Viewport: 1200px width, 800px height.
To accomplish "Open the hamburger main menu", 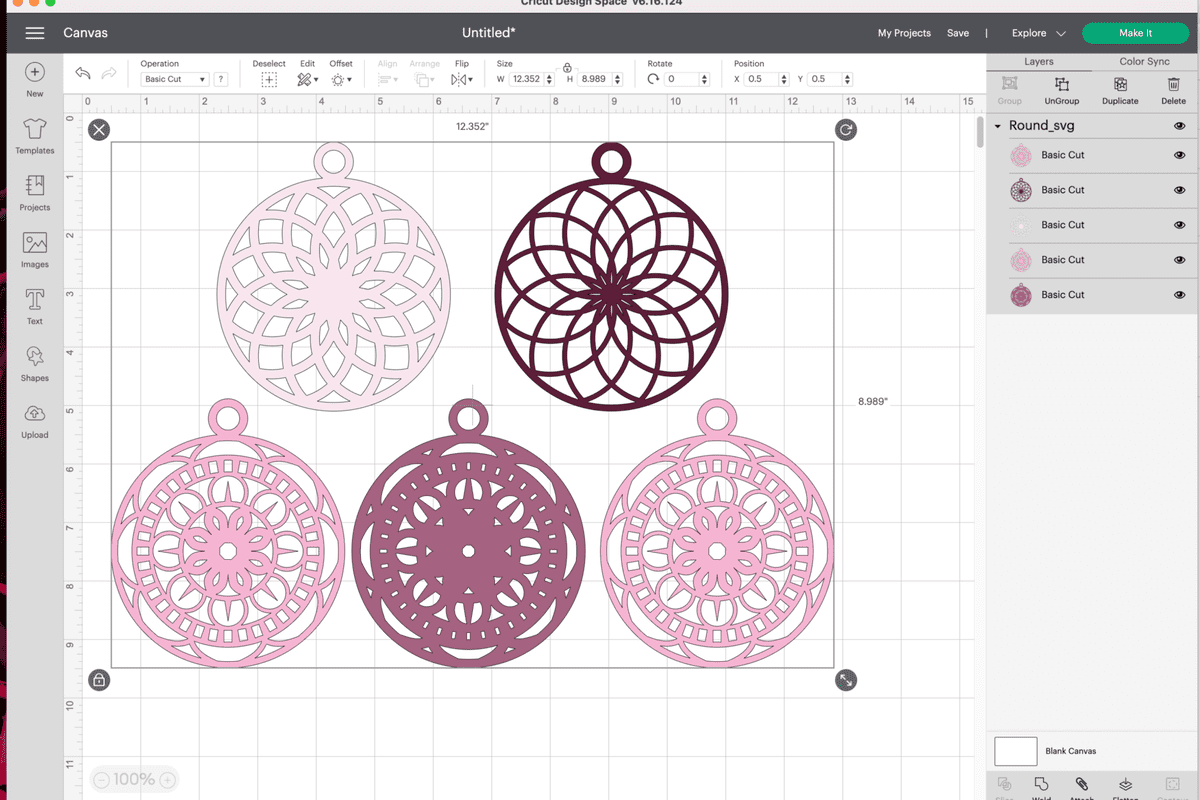I will coord(35,33).
